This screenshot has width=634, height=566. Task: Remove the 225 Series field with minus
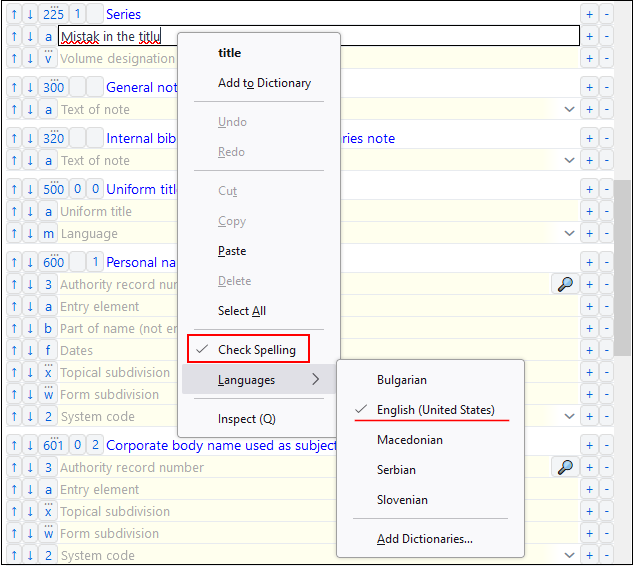606,15
